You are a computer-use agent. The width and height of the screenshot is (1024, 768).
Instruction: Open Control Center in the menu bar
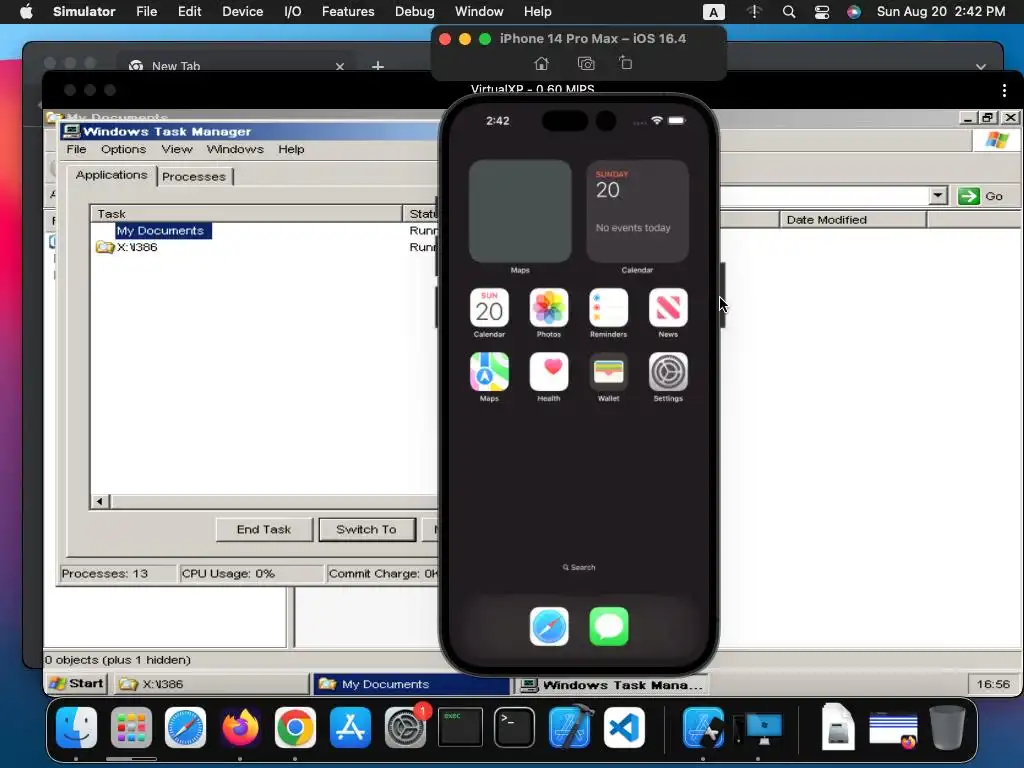(x=822, y=12)
